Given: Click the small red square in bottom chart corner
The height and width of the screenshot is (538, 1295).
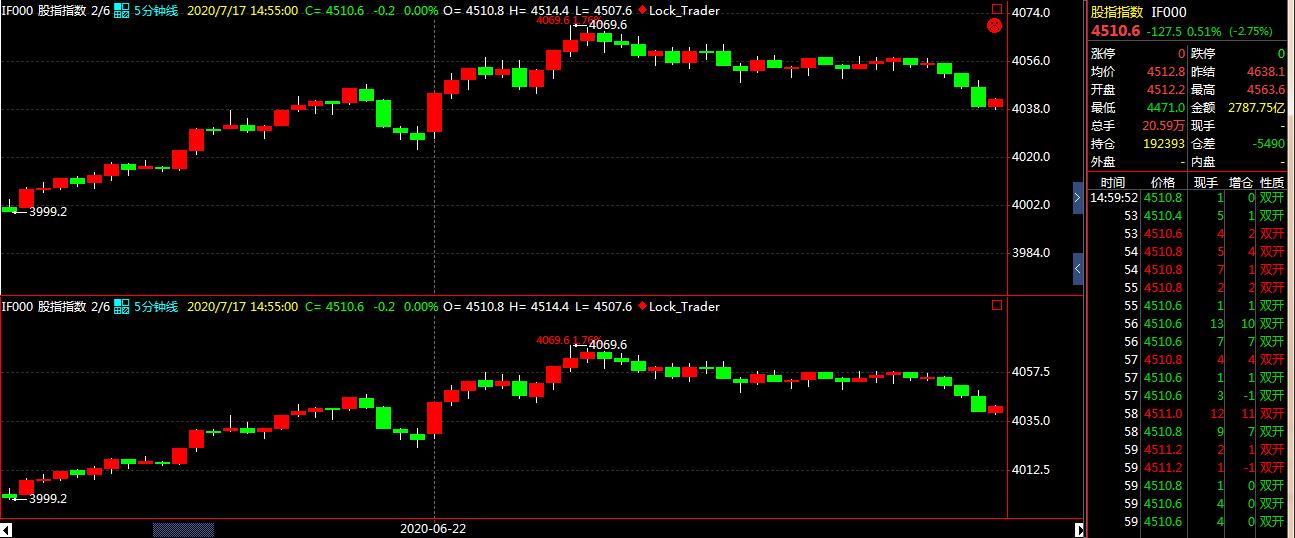Looking at the screenshot, I should coord(996,305).
